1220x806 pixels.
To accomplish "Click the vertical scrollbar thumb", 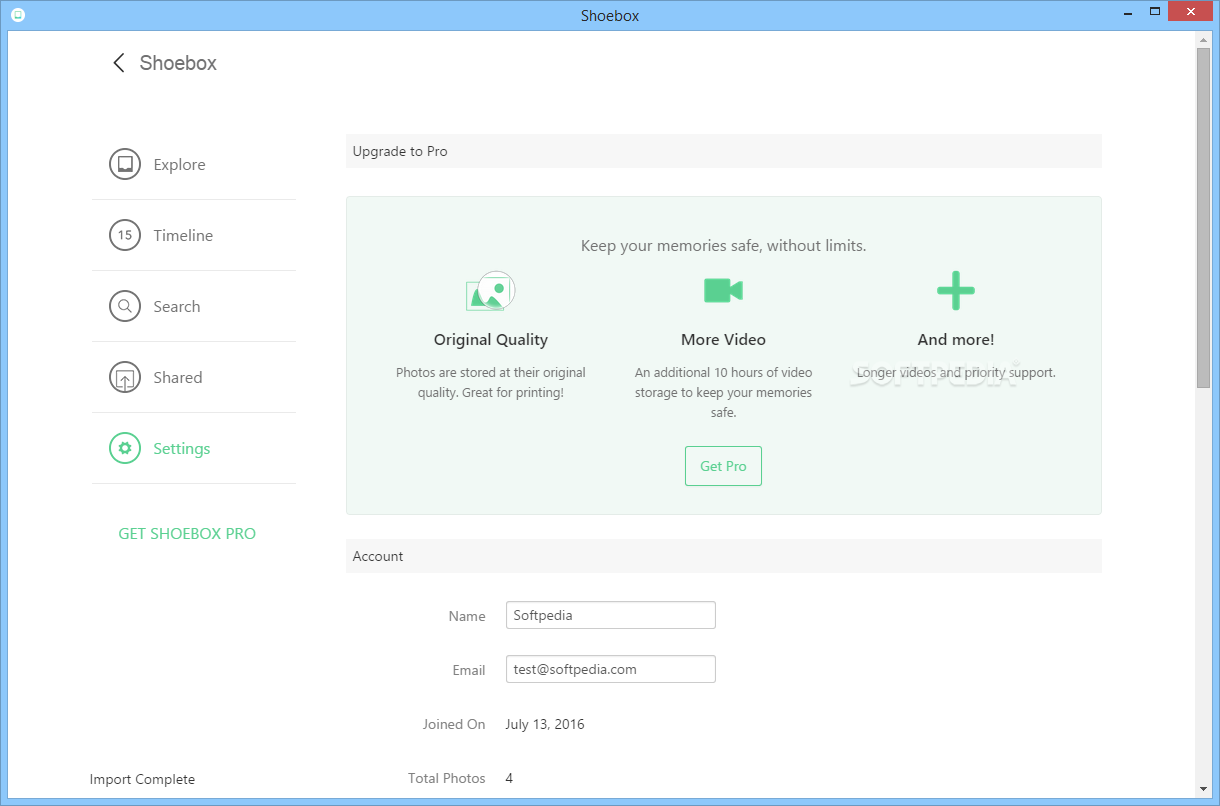I will tap(1203, 217).
